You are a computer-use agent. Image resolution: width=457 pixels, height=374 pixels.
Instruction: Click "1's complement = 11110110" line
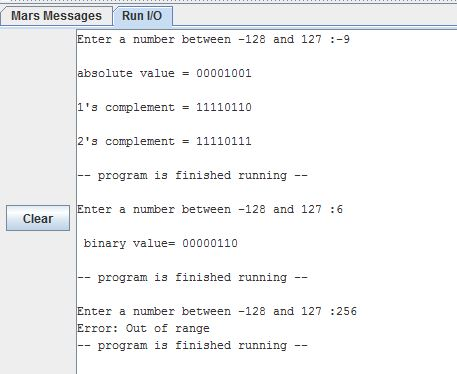pyautogui.click(x=164, y=107)
